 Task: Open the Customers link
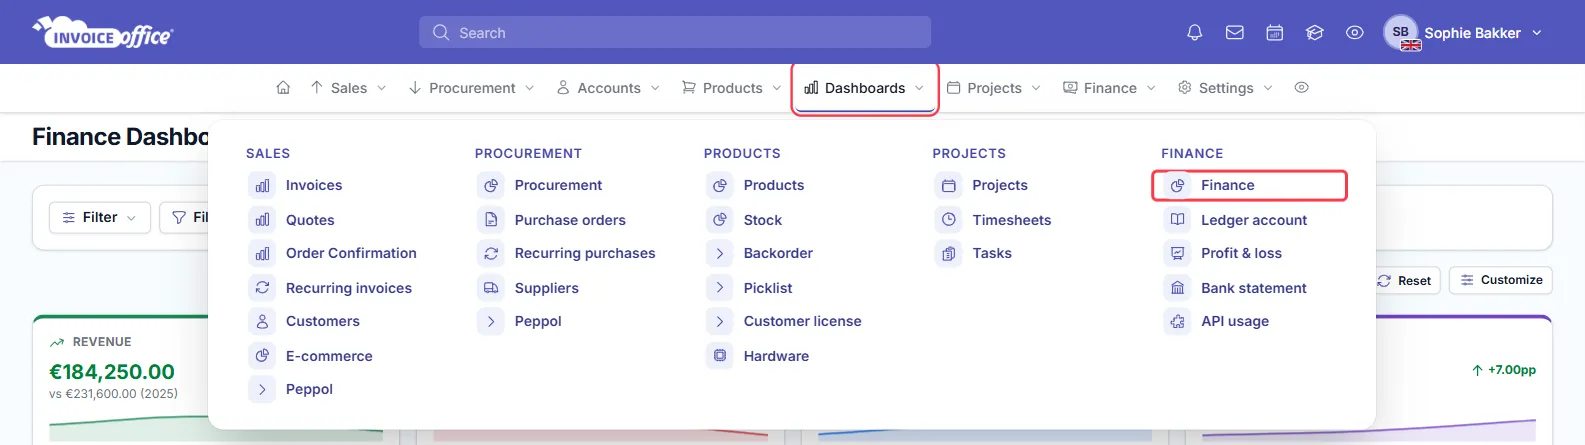pos(323,322)
